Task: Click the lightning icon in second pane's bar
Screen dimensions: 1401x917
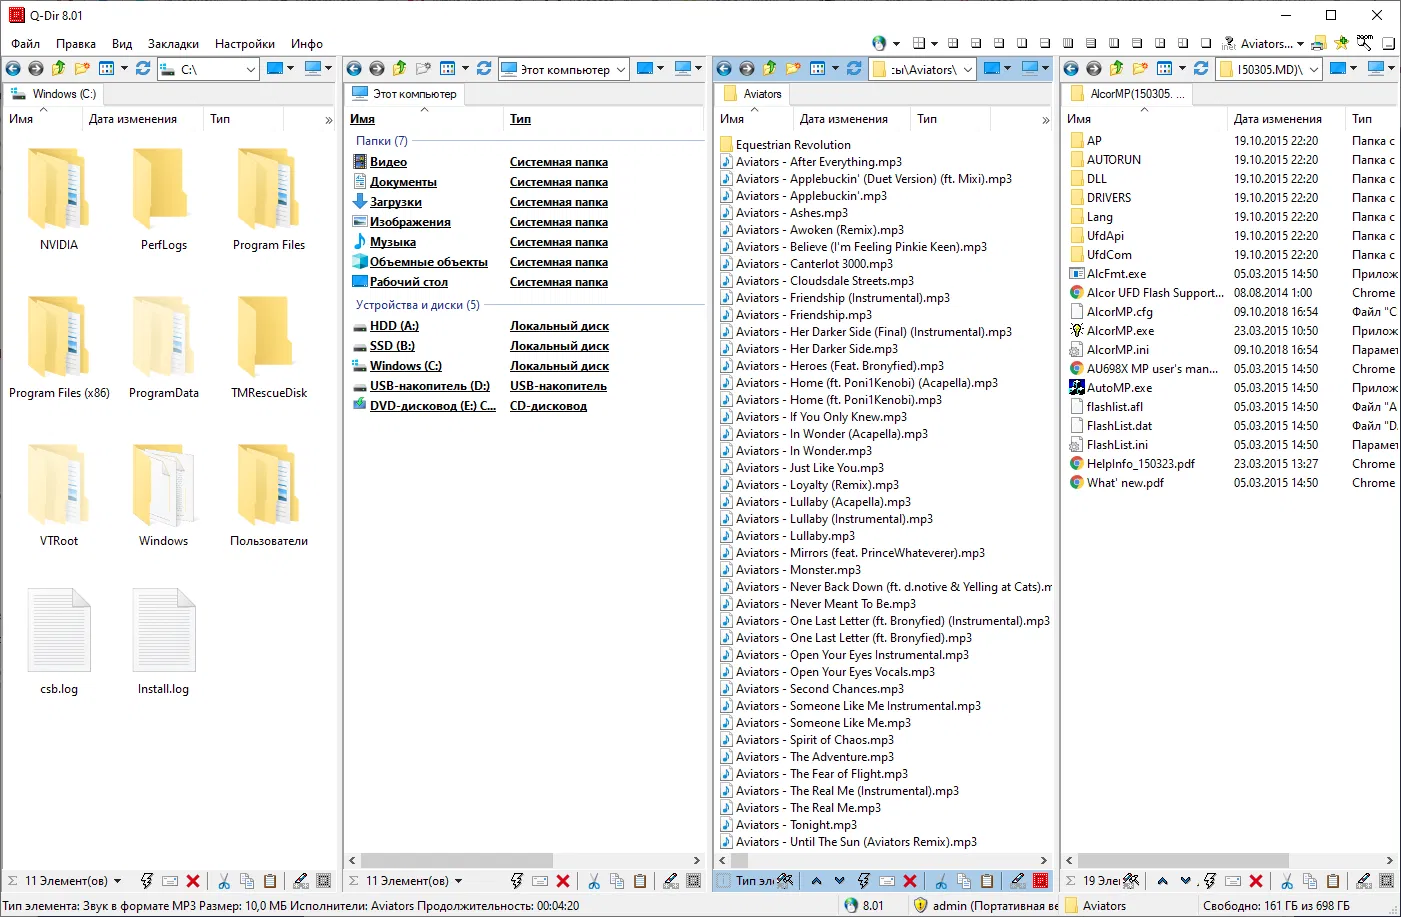Action: pyautogui.click(x=517, y=881)
